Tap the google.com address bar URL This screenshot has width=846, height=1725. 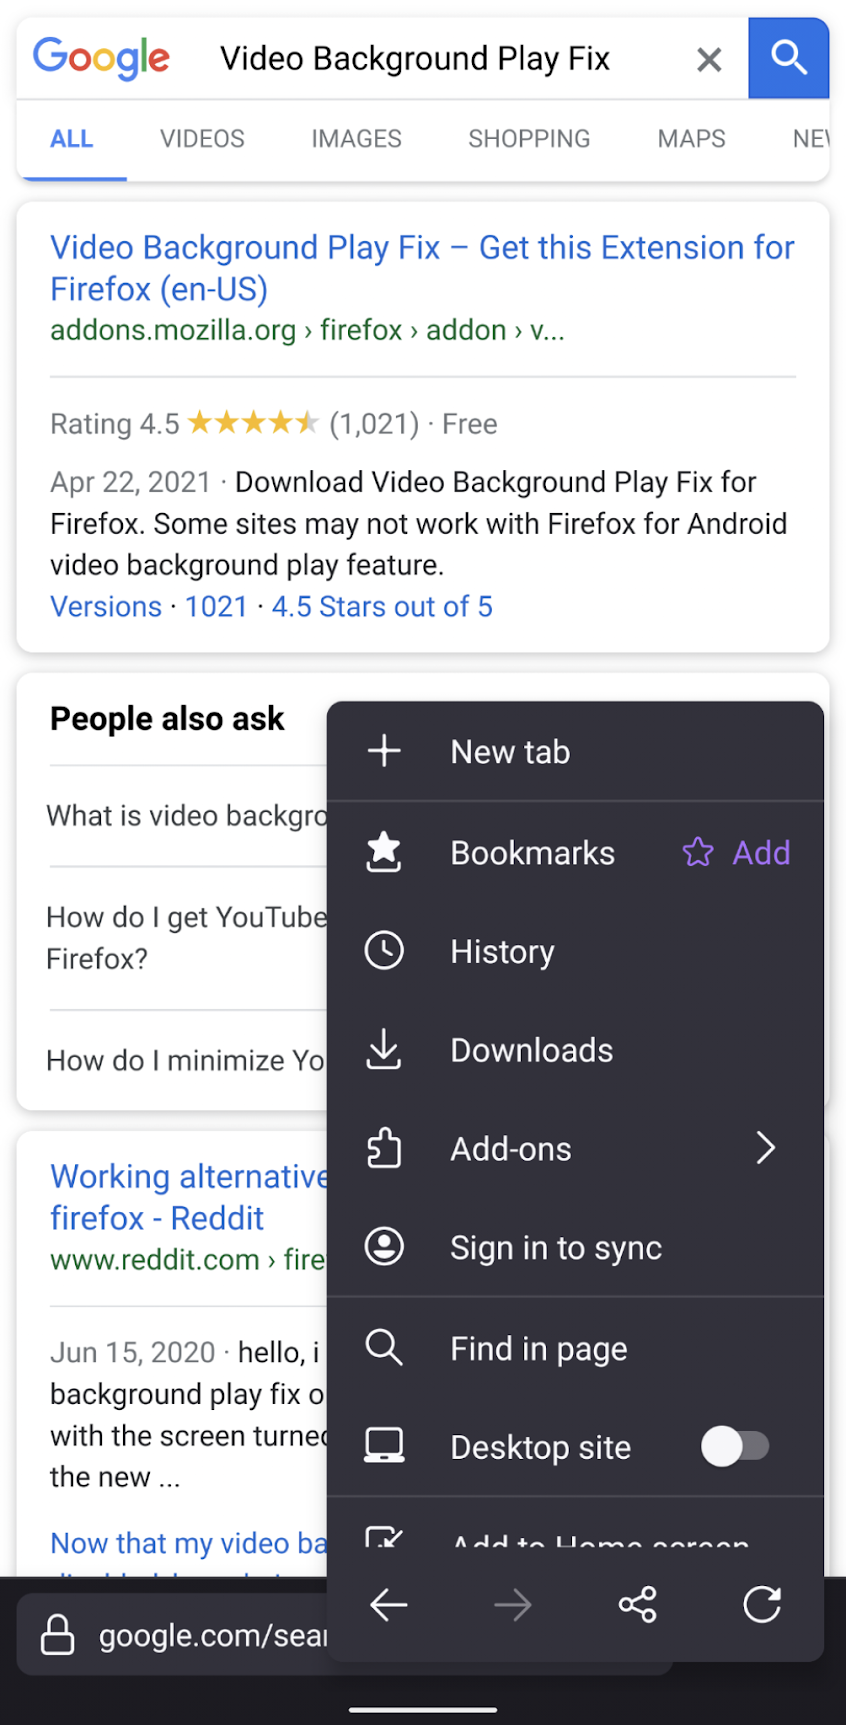click(212, 1636)
